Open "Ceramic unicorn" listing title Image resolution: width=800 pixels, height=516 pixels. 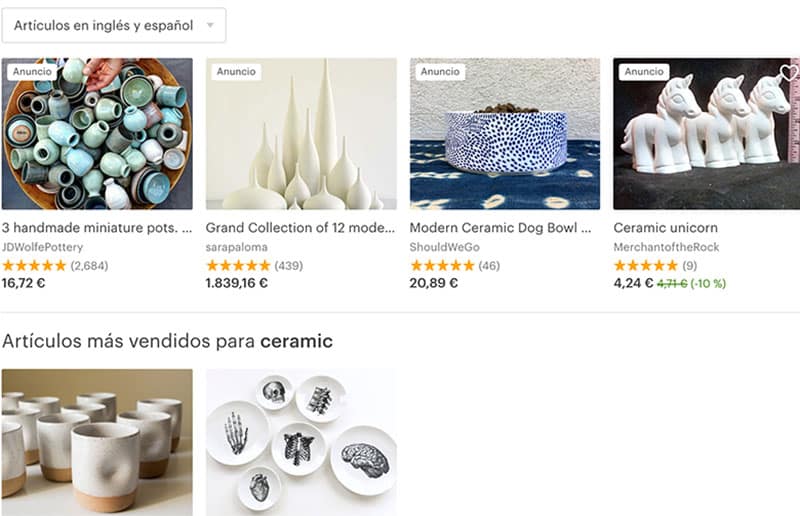click(x=666, y=228)
